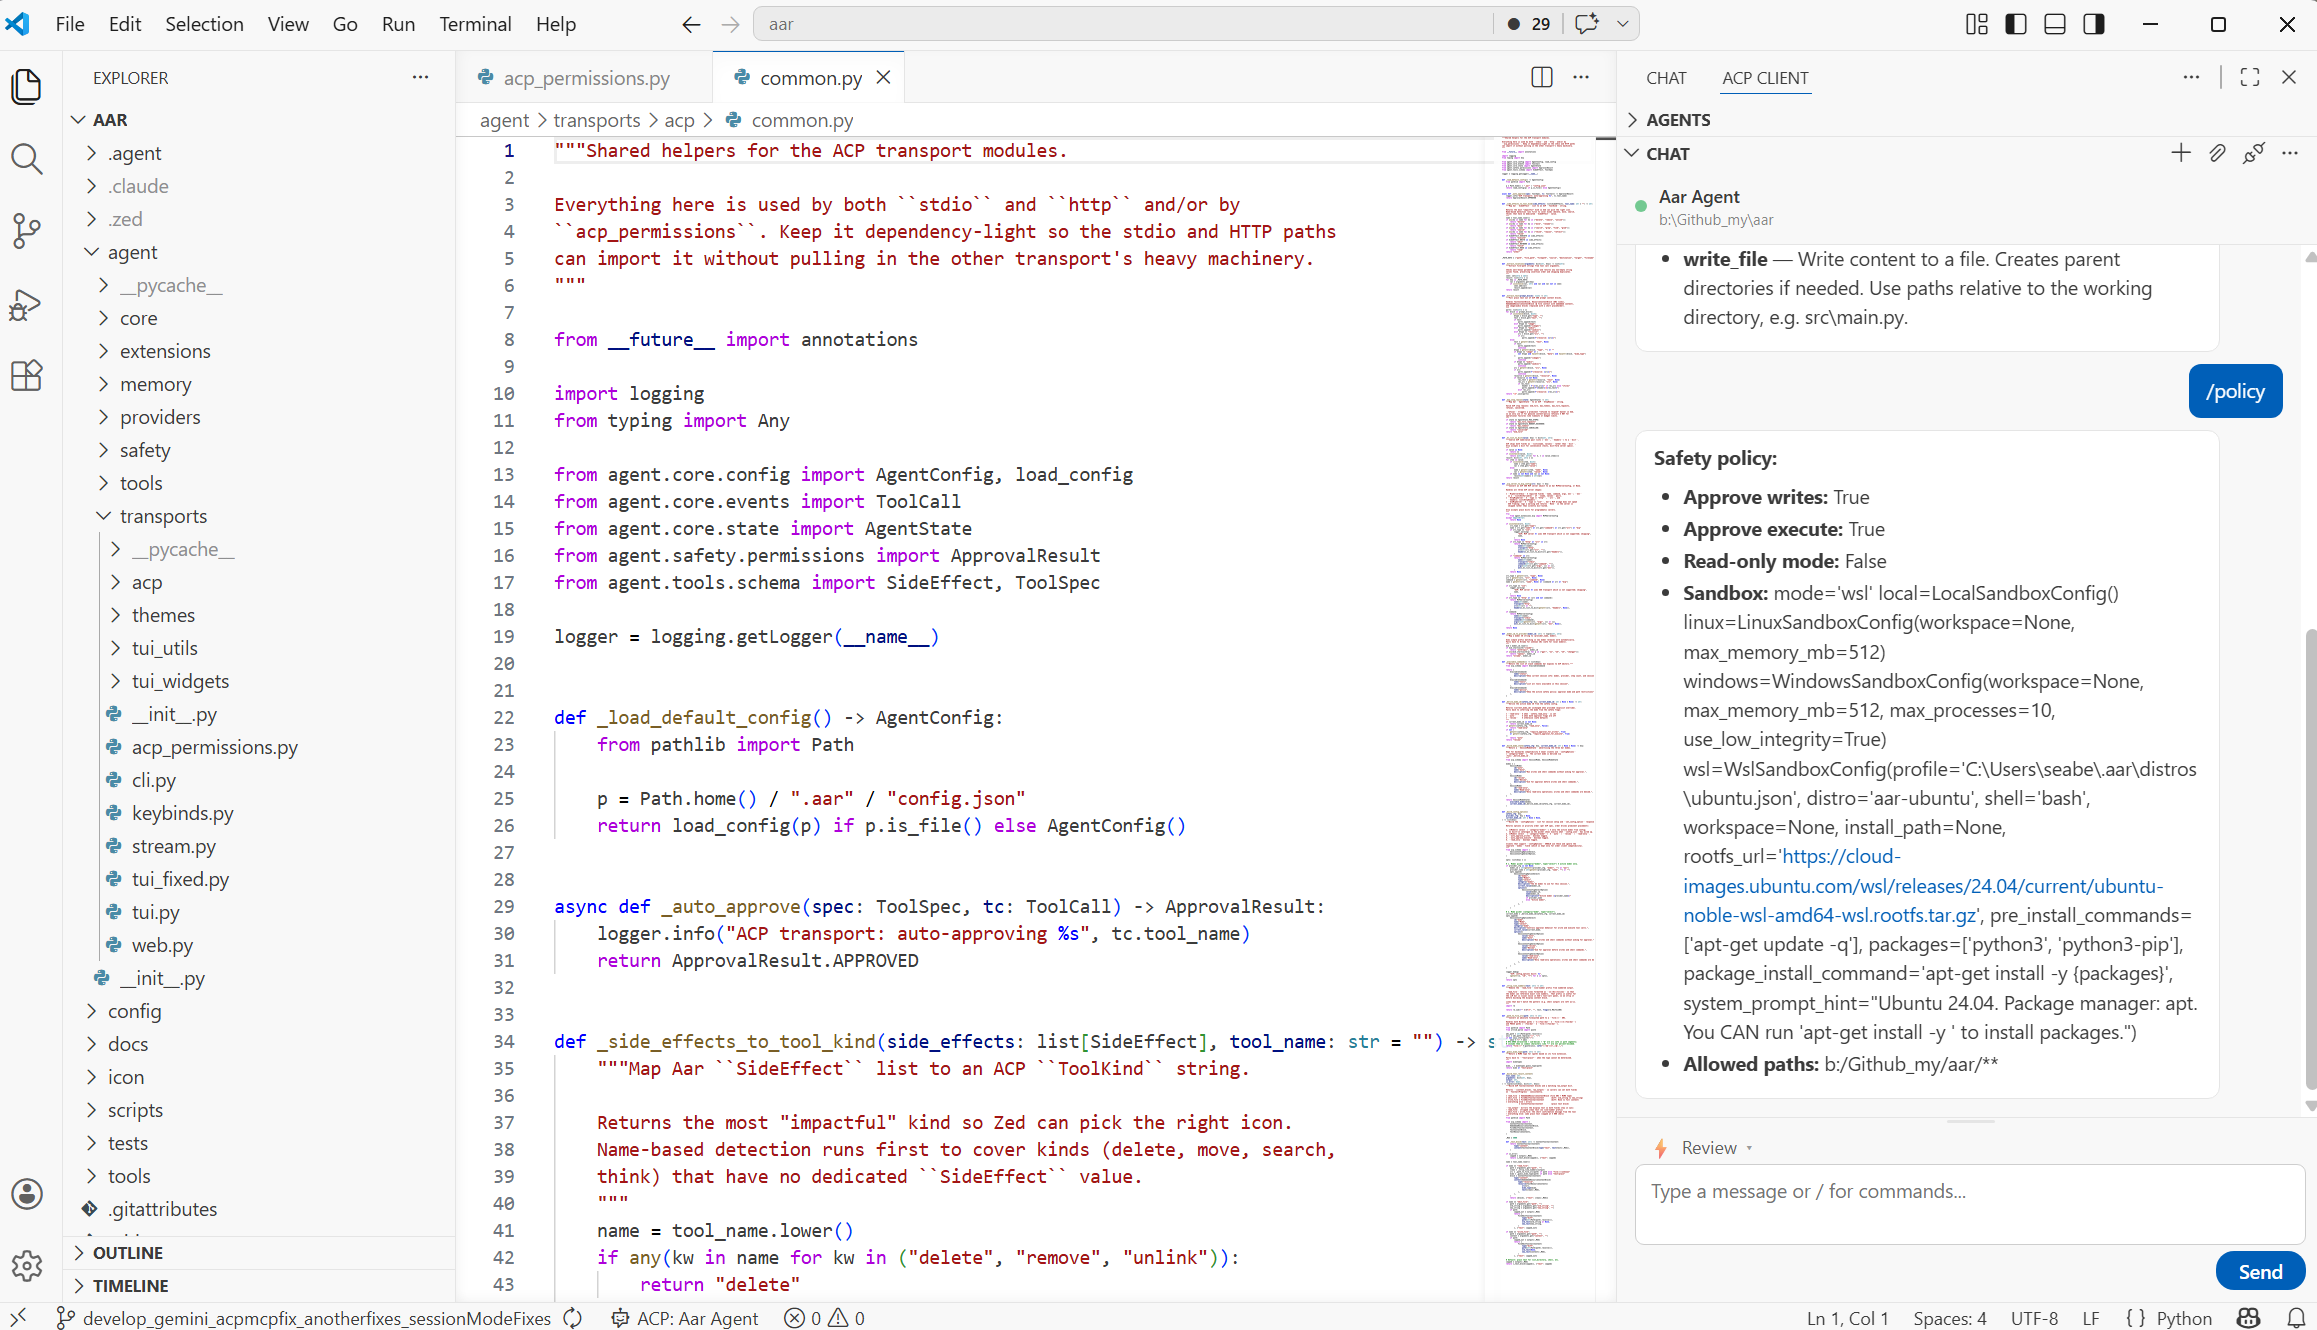Synchronize changes icon next to branch name
2317x1330 pixels.
coord(573,1318)
